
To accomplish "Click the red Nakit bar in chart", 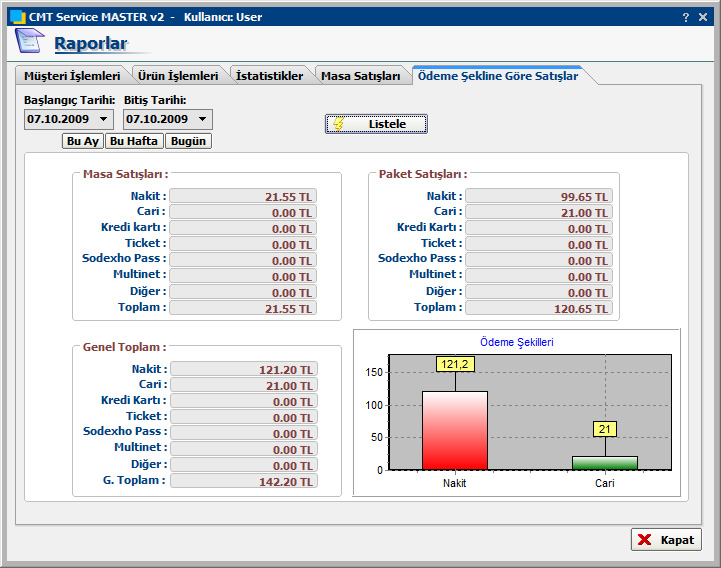I will pyautogui.click(x=455, y=430).
